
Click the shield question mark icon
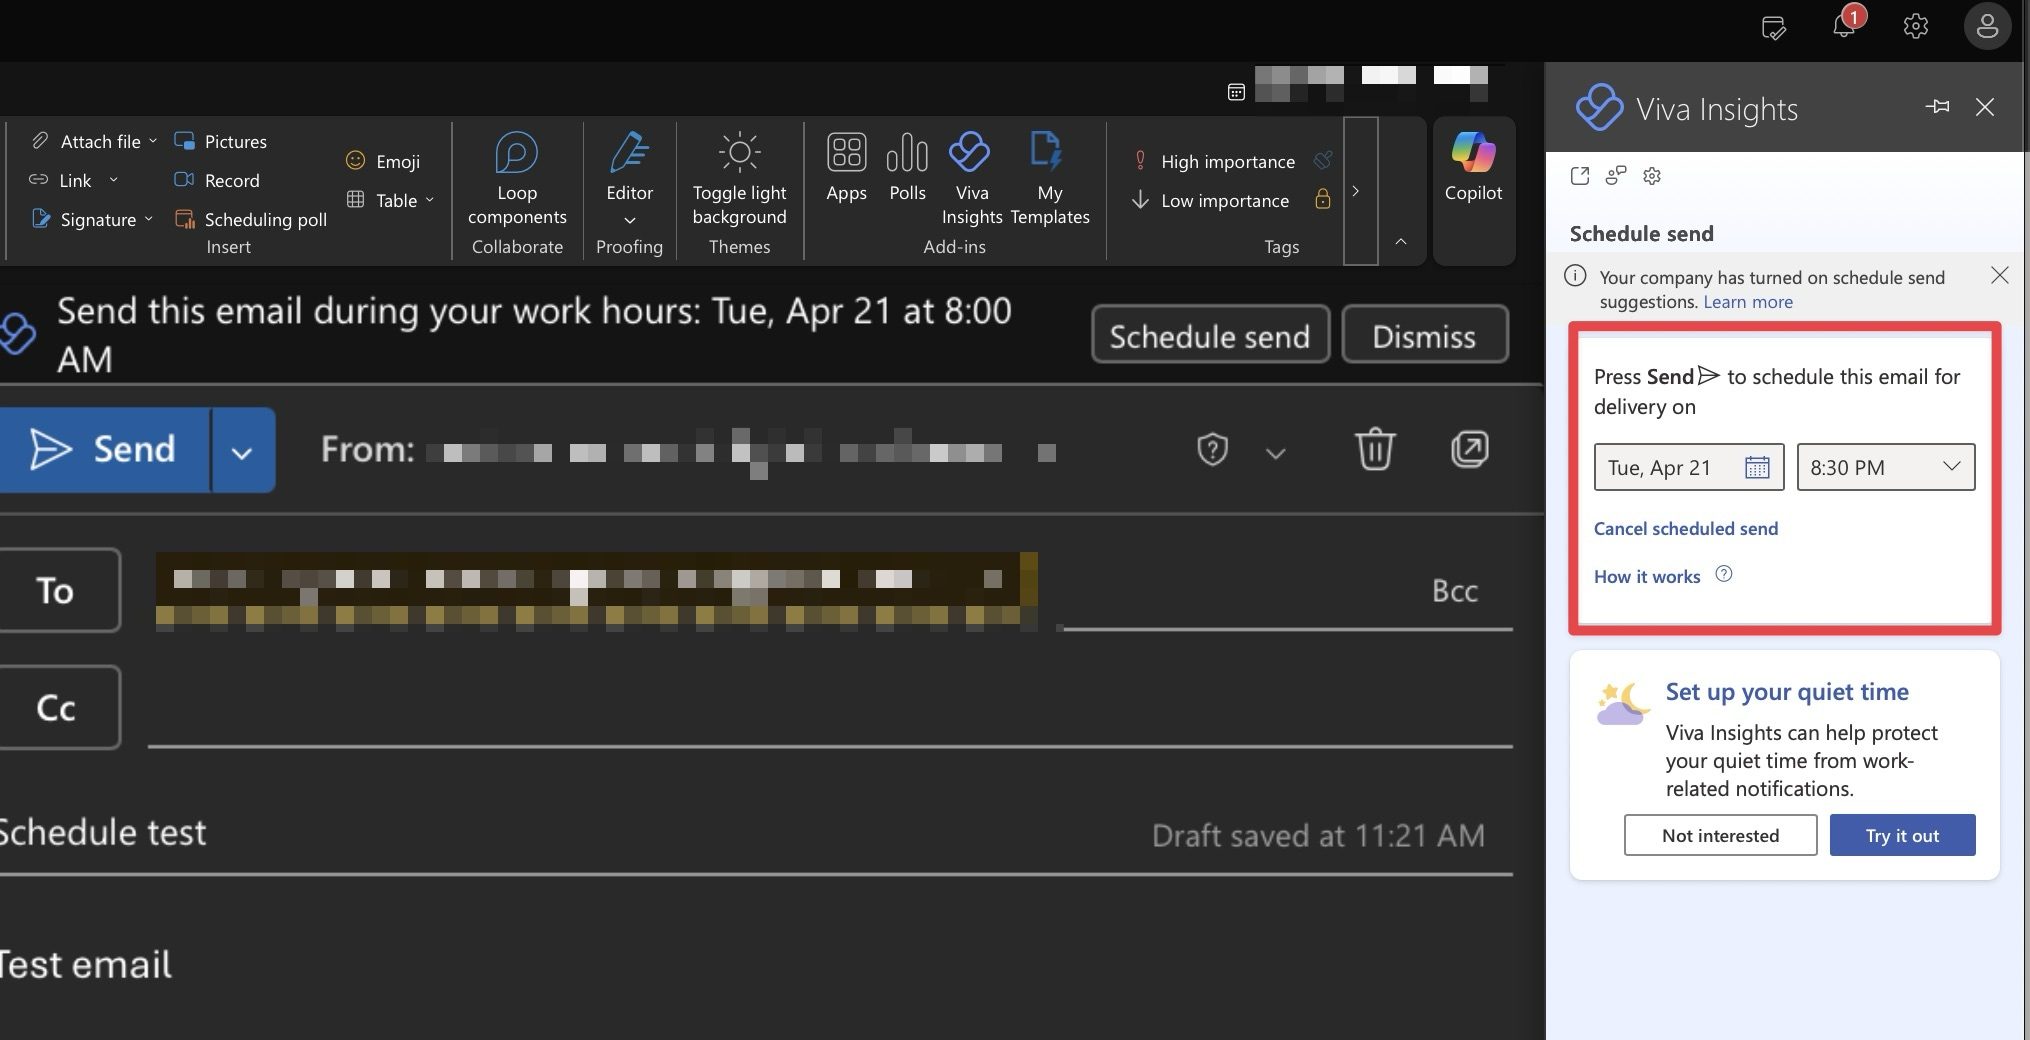(x=1212, y=449)
